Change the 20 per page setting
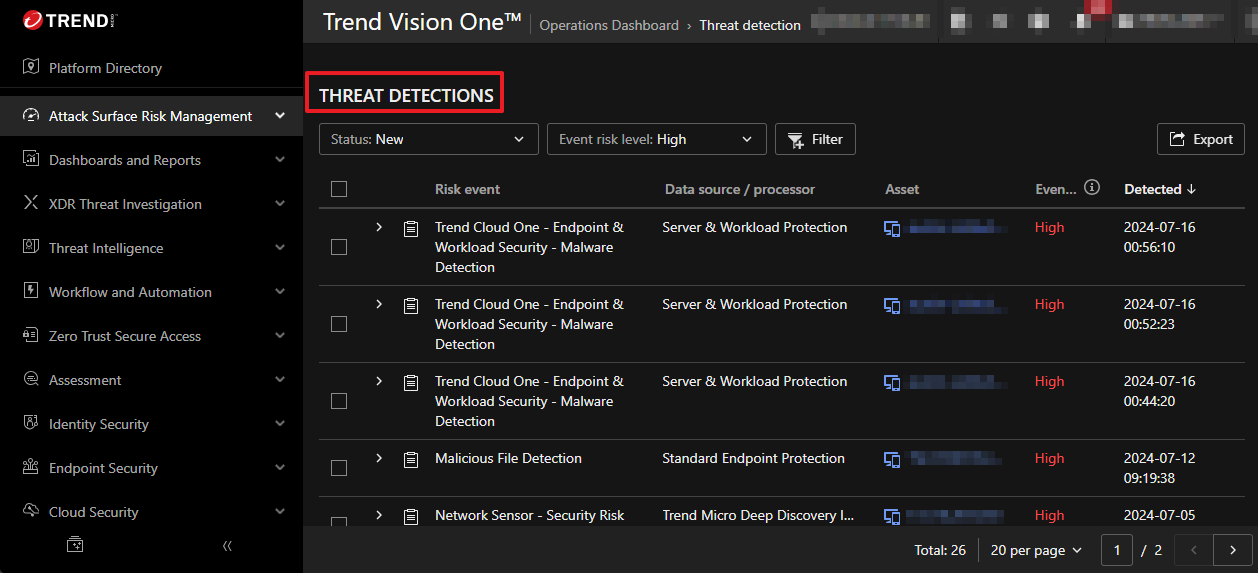This screenshot has height=573, width=1258. click(x=1036, y=550)
